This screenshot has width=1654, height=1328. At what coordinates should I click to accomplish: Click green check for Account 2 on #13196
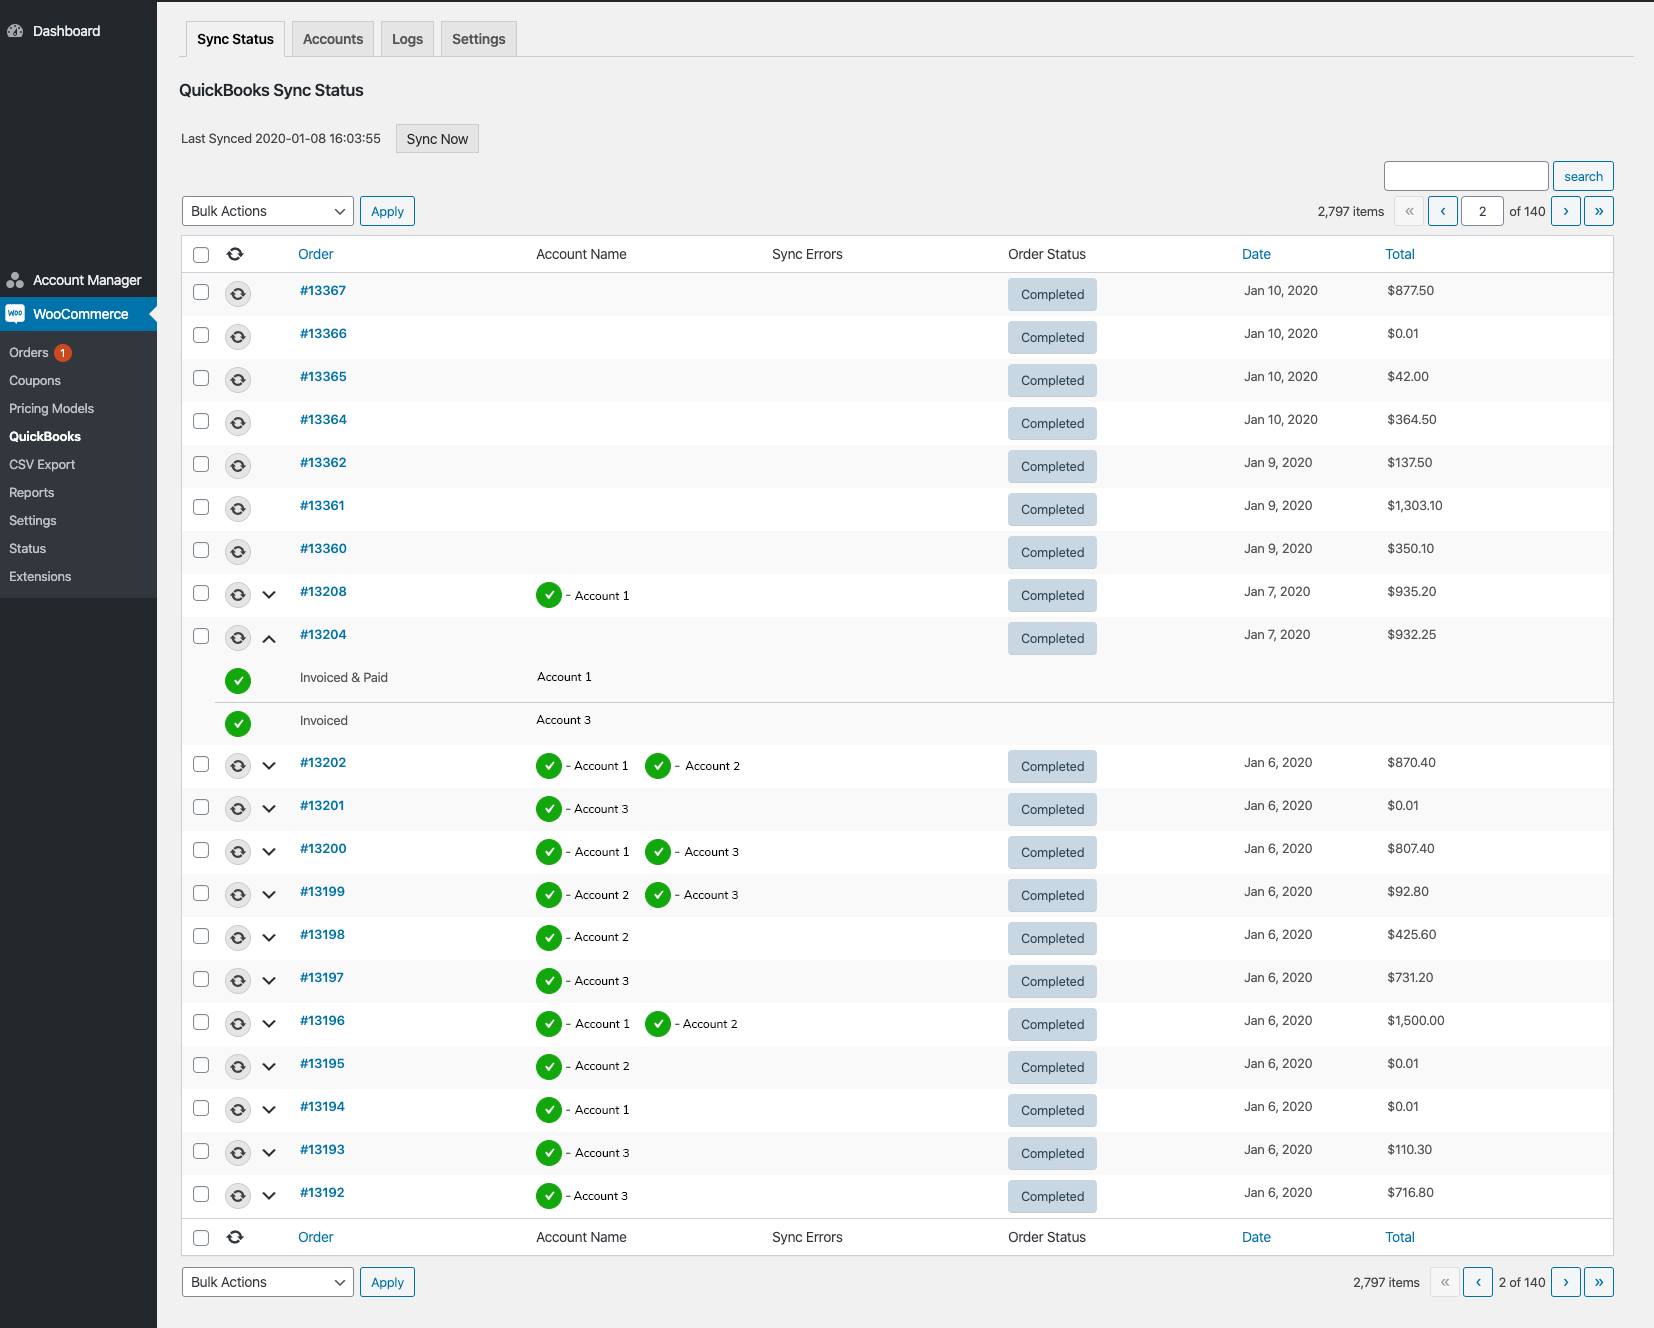pyautogui.click(x=658, y=1024)
